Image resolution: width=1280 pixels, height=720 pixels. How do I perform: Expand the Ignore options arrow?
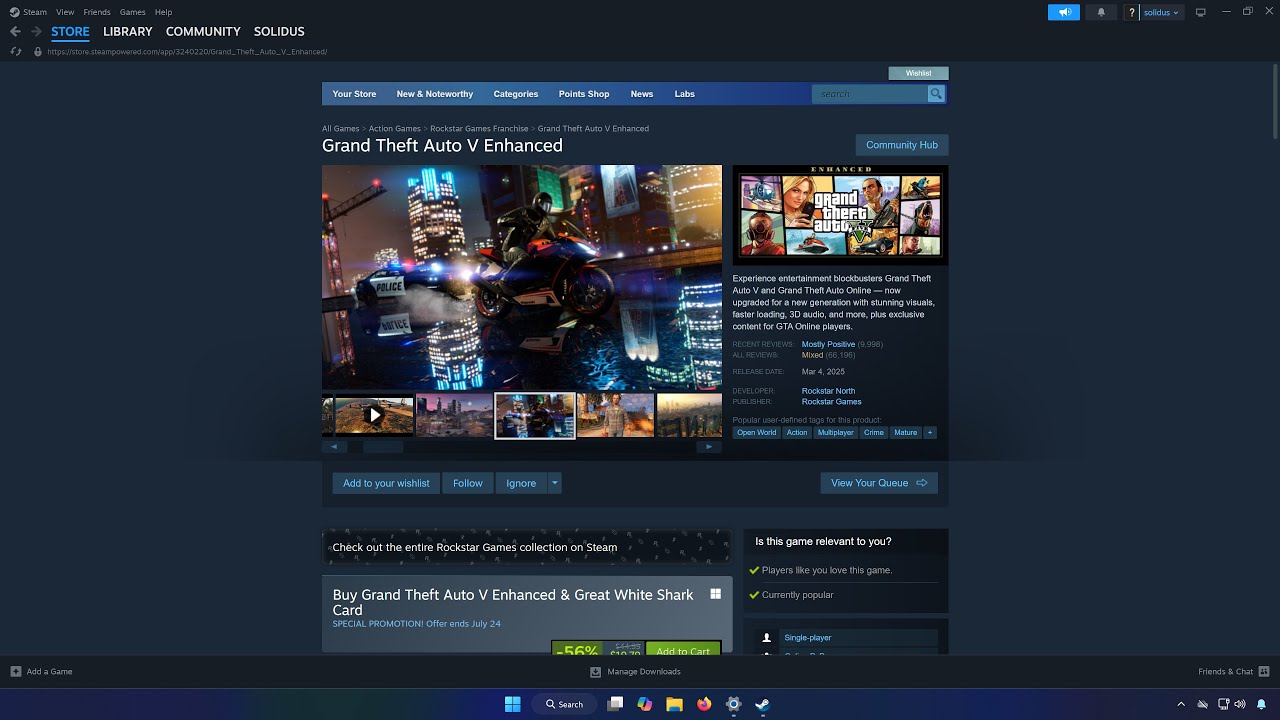pos(555,483)
